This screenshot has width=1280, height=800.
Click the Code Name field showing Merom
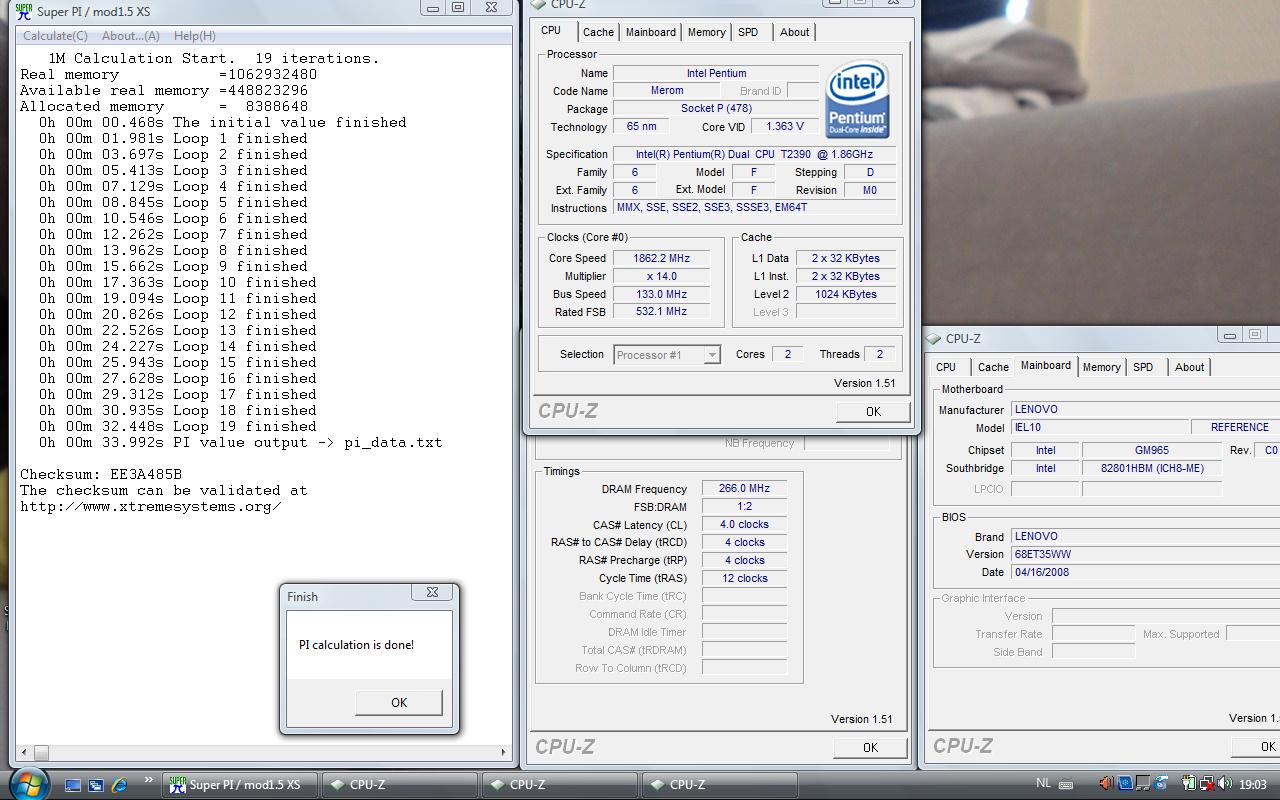(x=667, y=91)
